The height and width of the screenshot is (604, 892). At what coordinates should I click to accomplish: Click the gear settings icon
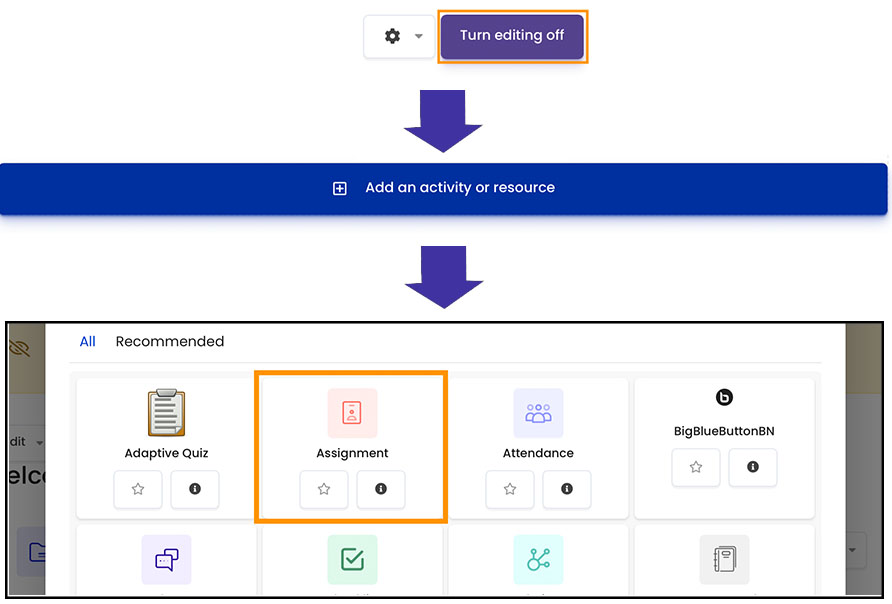click(x=392, y=36)
